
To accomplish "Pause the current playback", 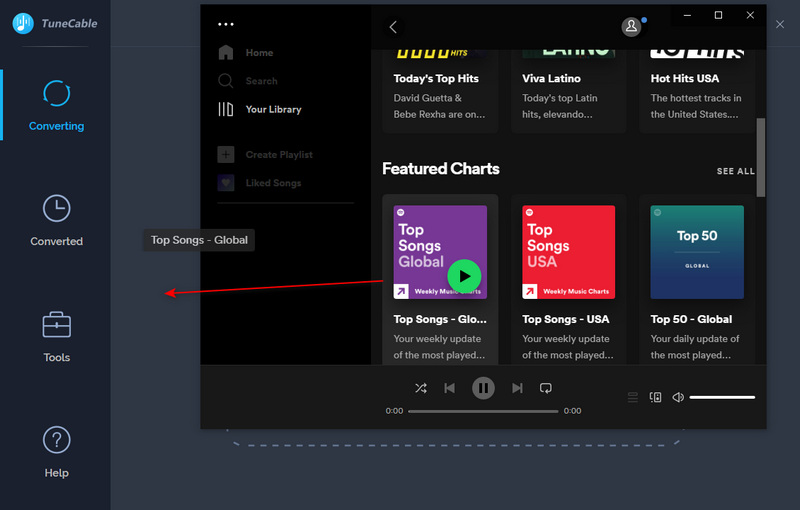I will (483, 388).
